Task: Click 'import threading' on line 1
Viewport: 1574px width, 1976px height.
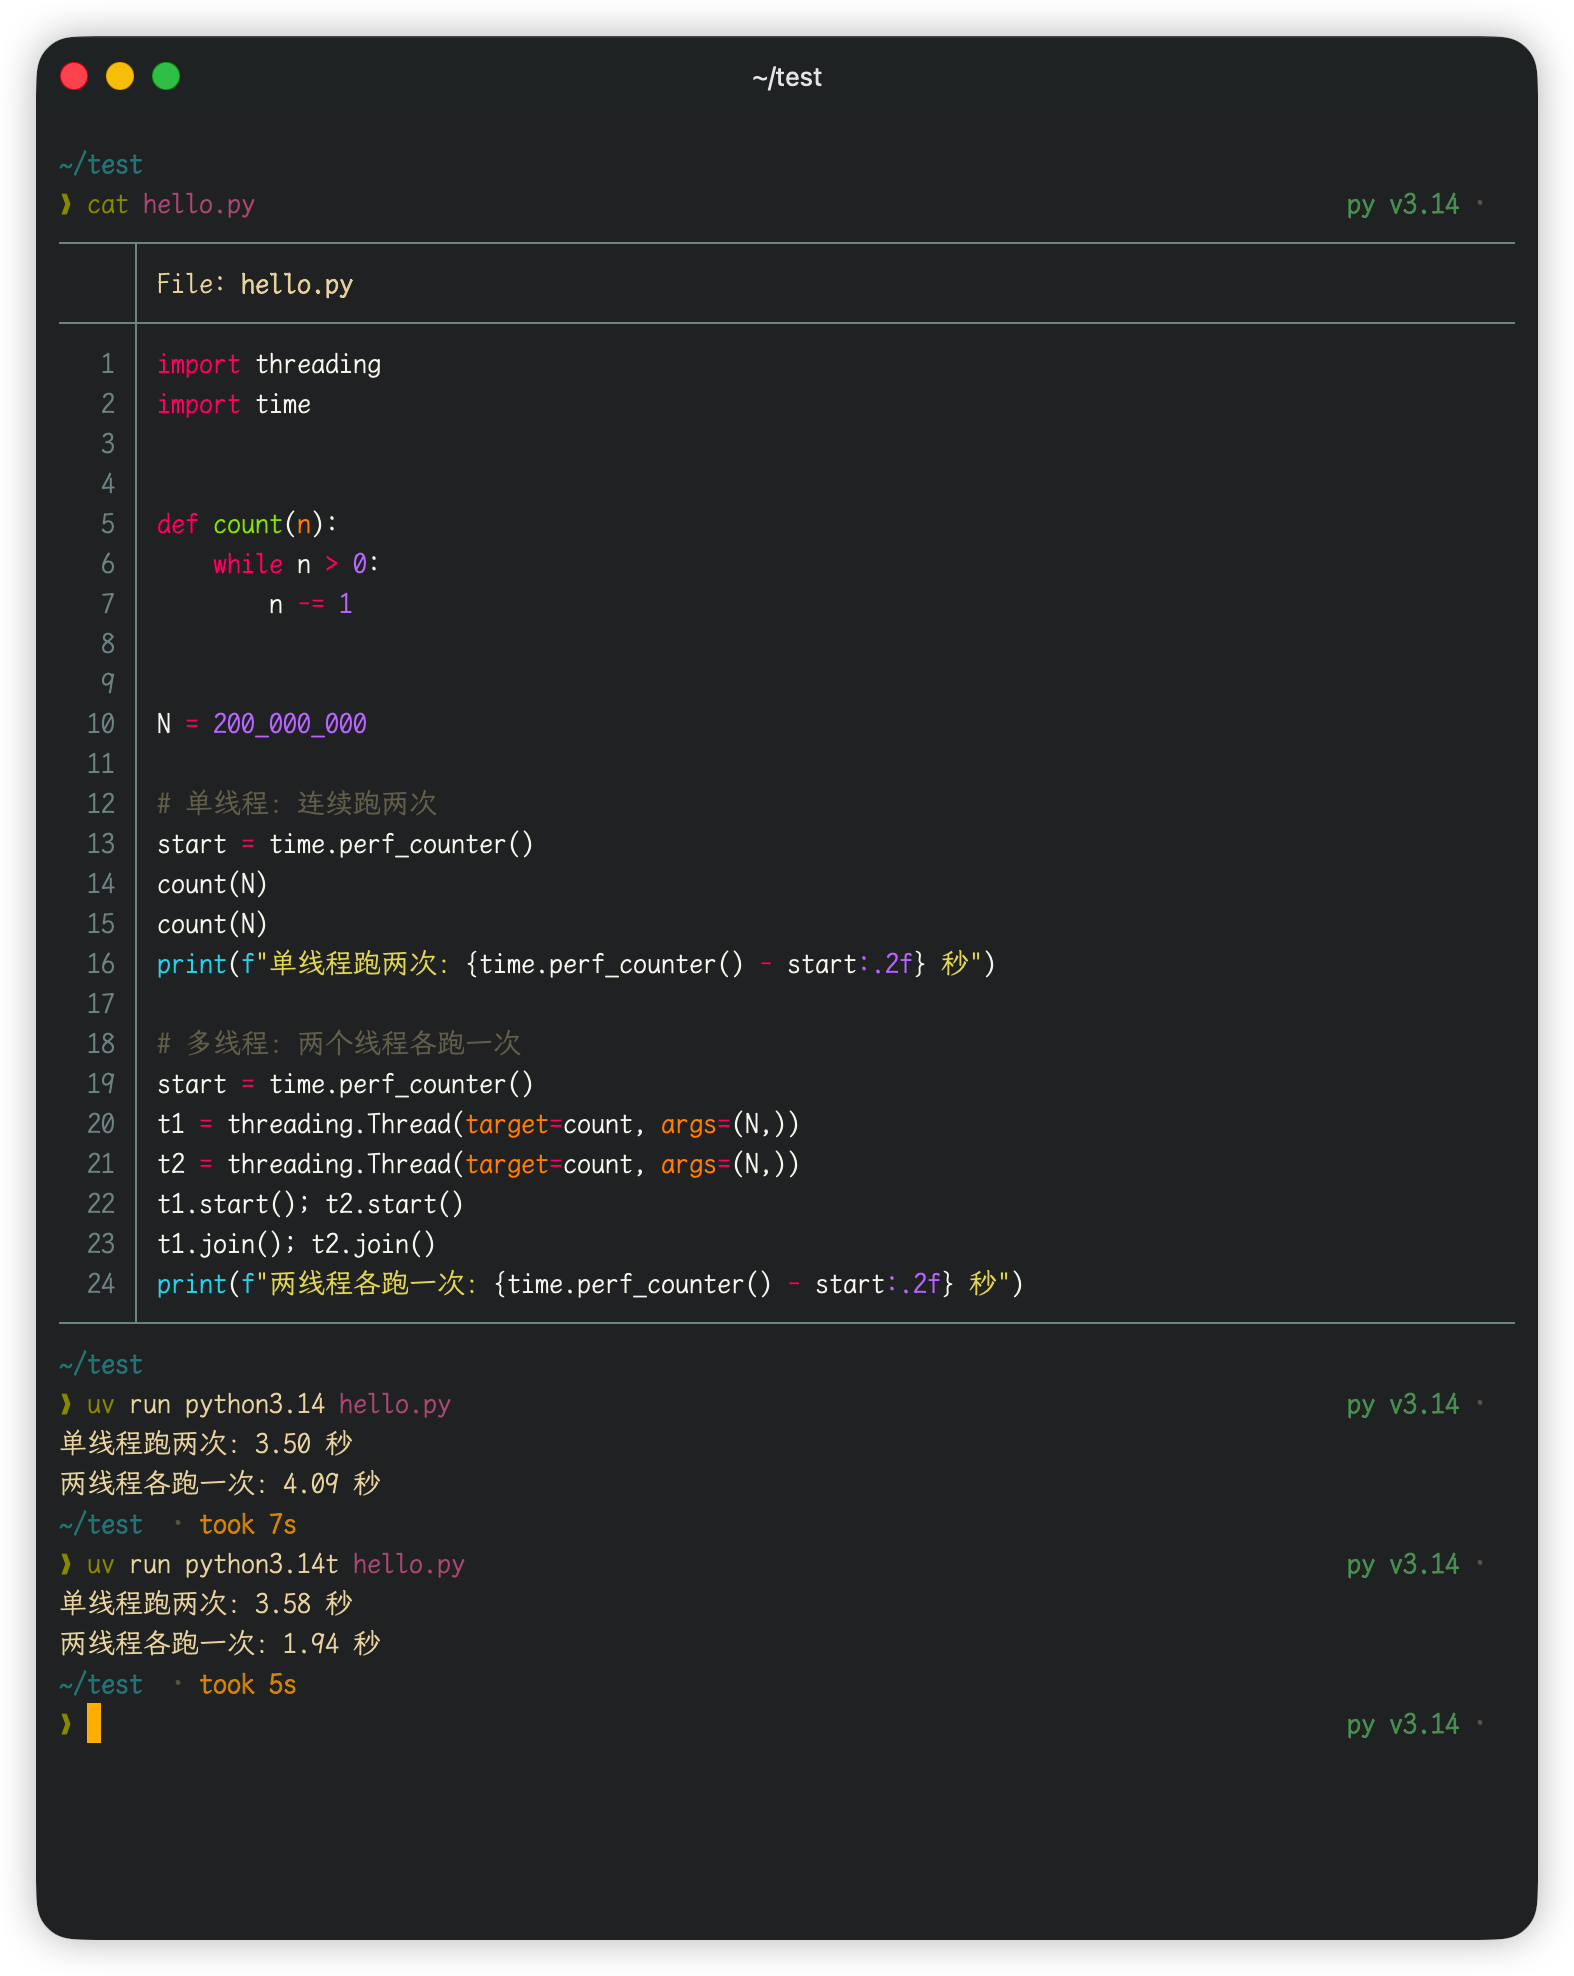Action: [x=269, y=364]
